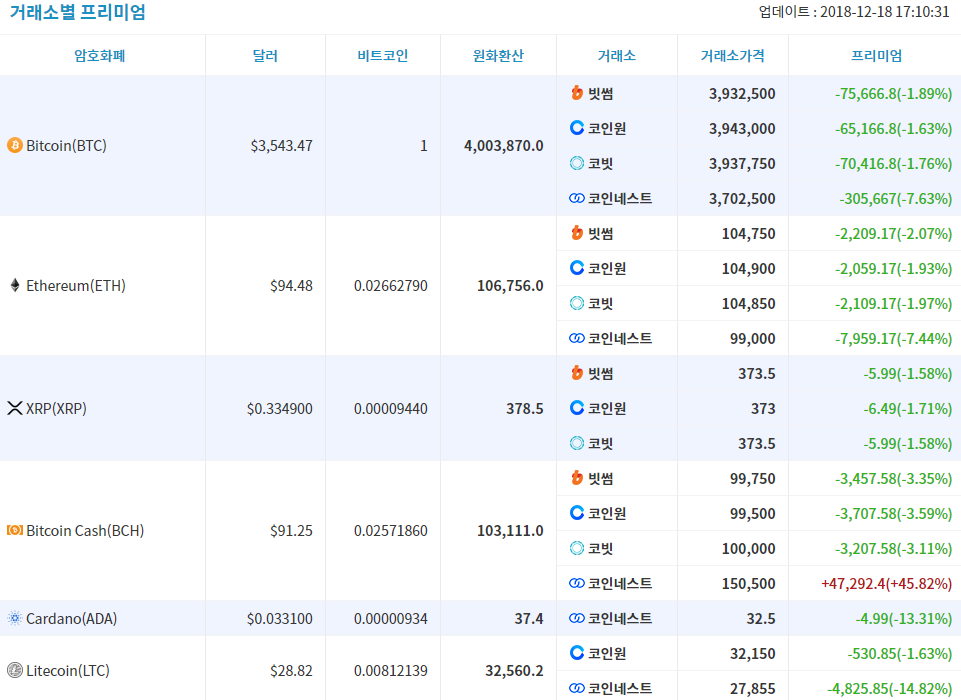Click the -7,959.17(-7.44%) premium value
The image size is (961, 700).
(x=894, y=338)
